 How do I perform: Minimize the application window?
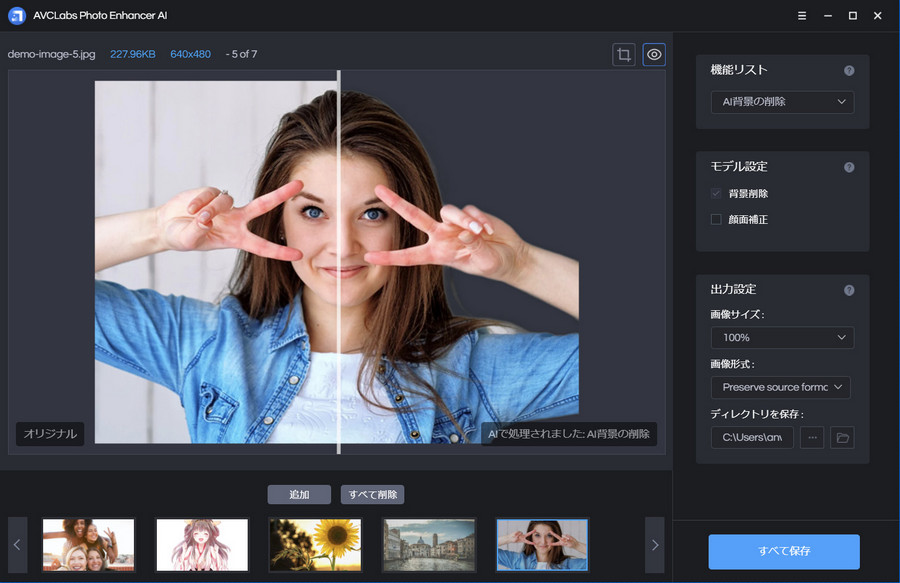click(x=828, y=15)
